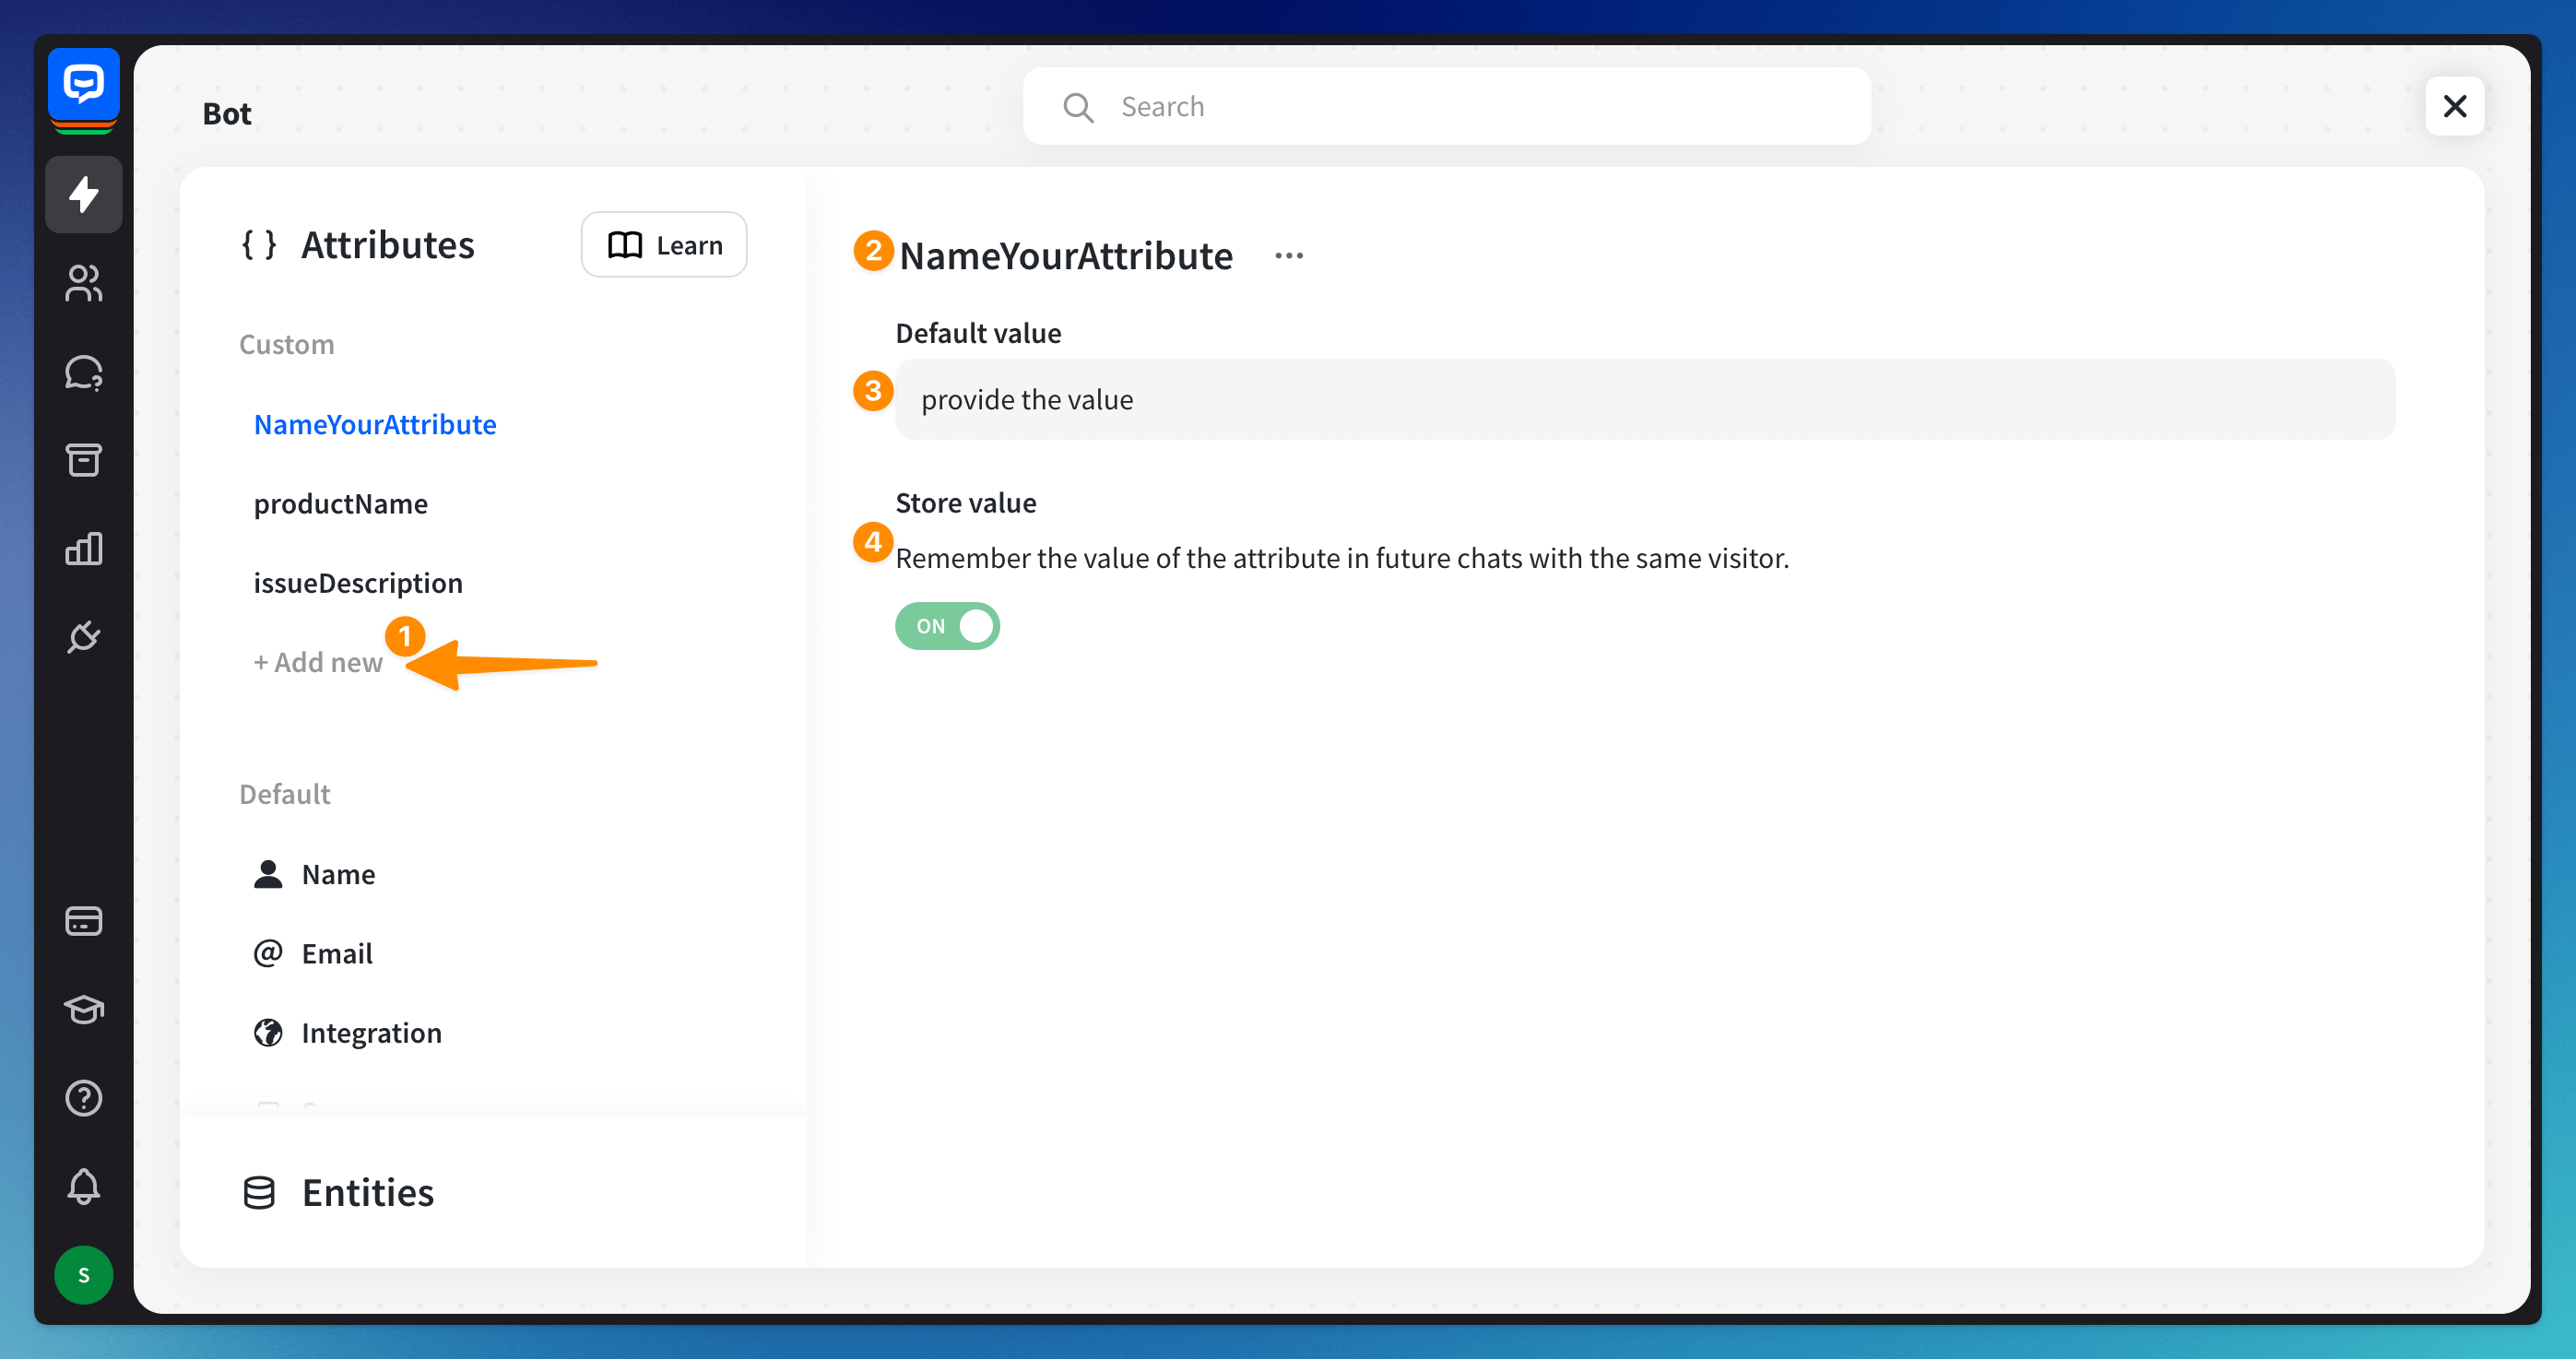The height and width of the screenshot is (1359, 2576).
Task: Open the Archives box icon in sidebar
Action: click(83, 460)
